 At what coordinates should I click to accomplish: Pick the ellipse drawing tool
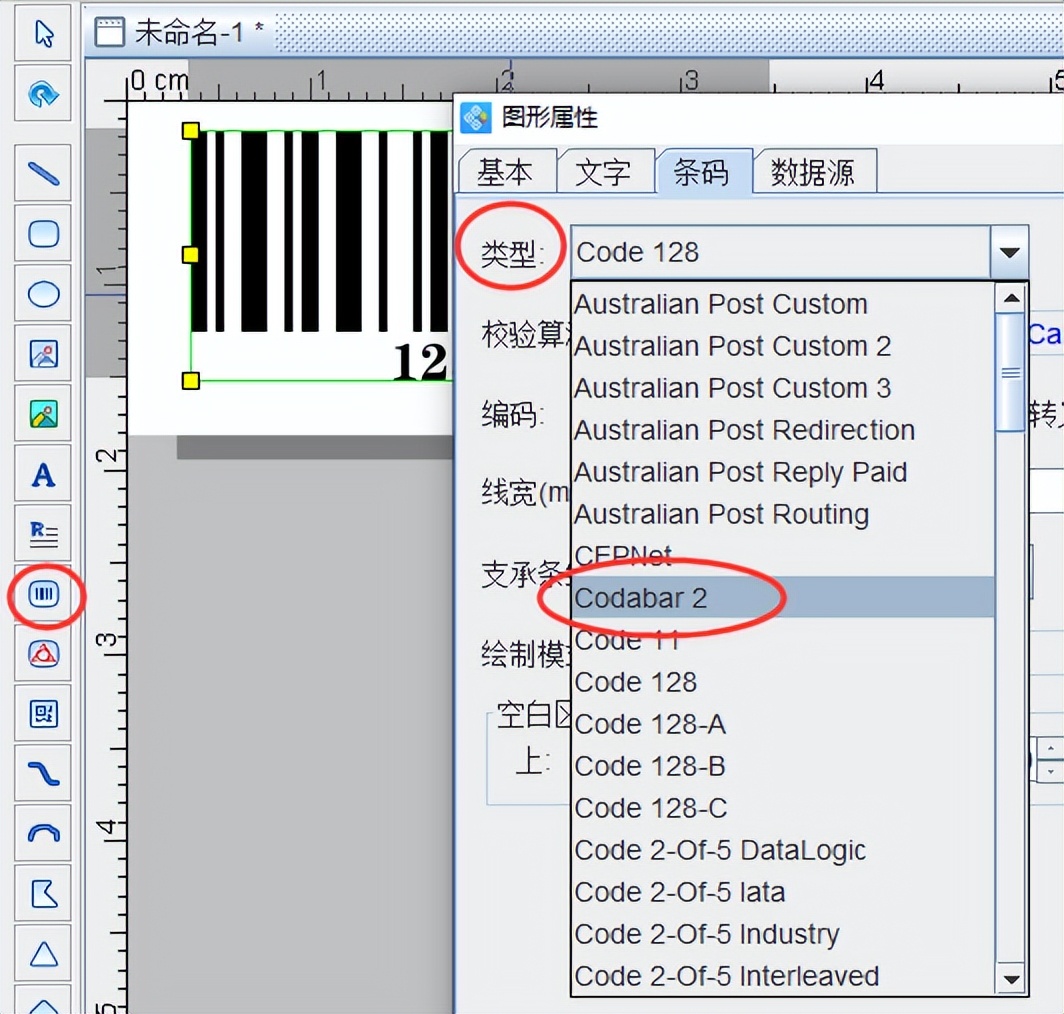point(42,293)
